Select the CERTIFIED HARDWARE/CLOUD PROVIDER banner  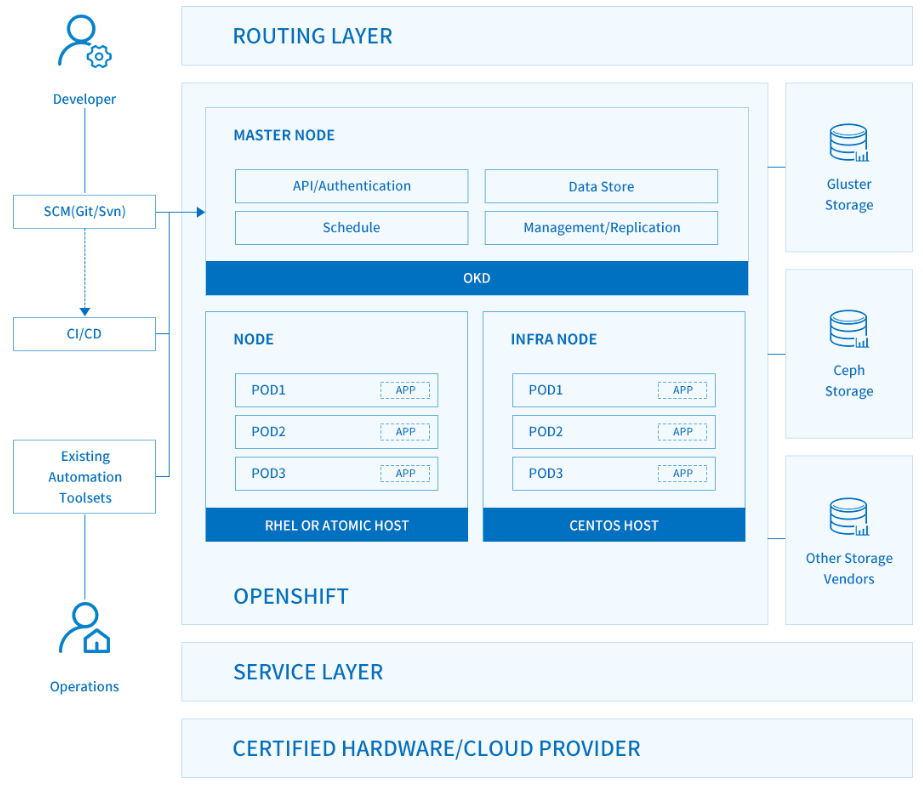547,749
